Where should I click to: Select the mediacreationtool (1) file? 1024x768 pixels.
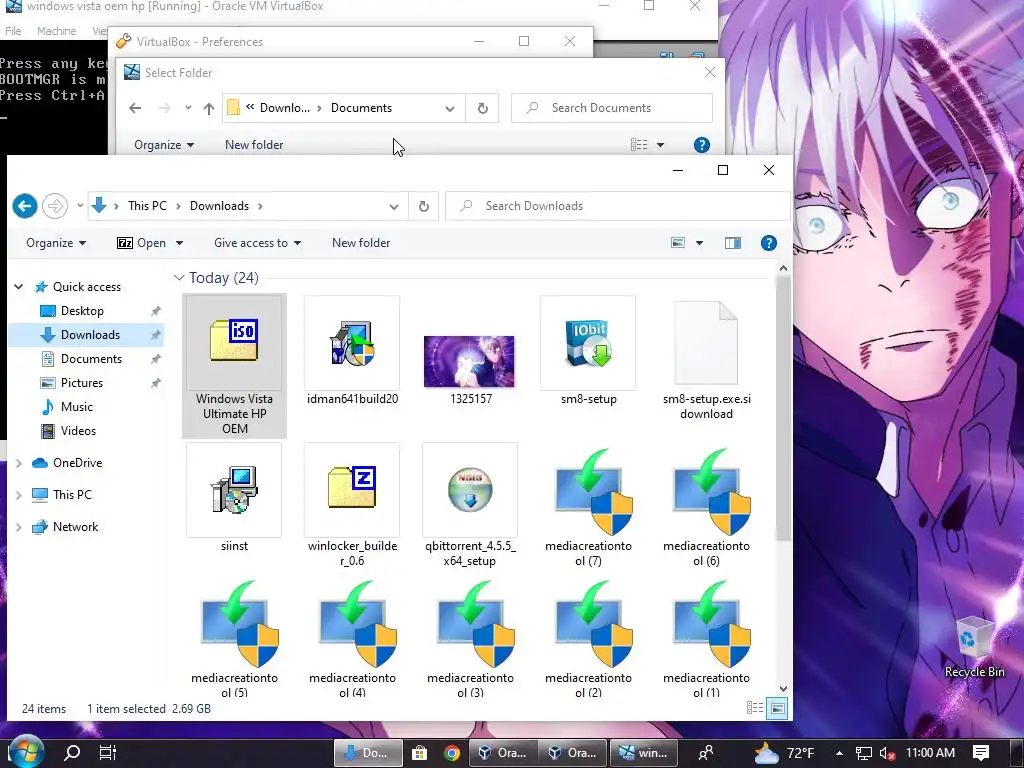coord(706,639)
